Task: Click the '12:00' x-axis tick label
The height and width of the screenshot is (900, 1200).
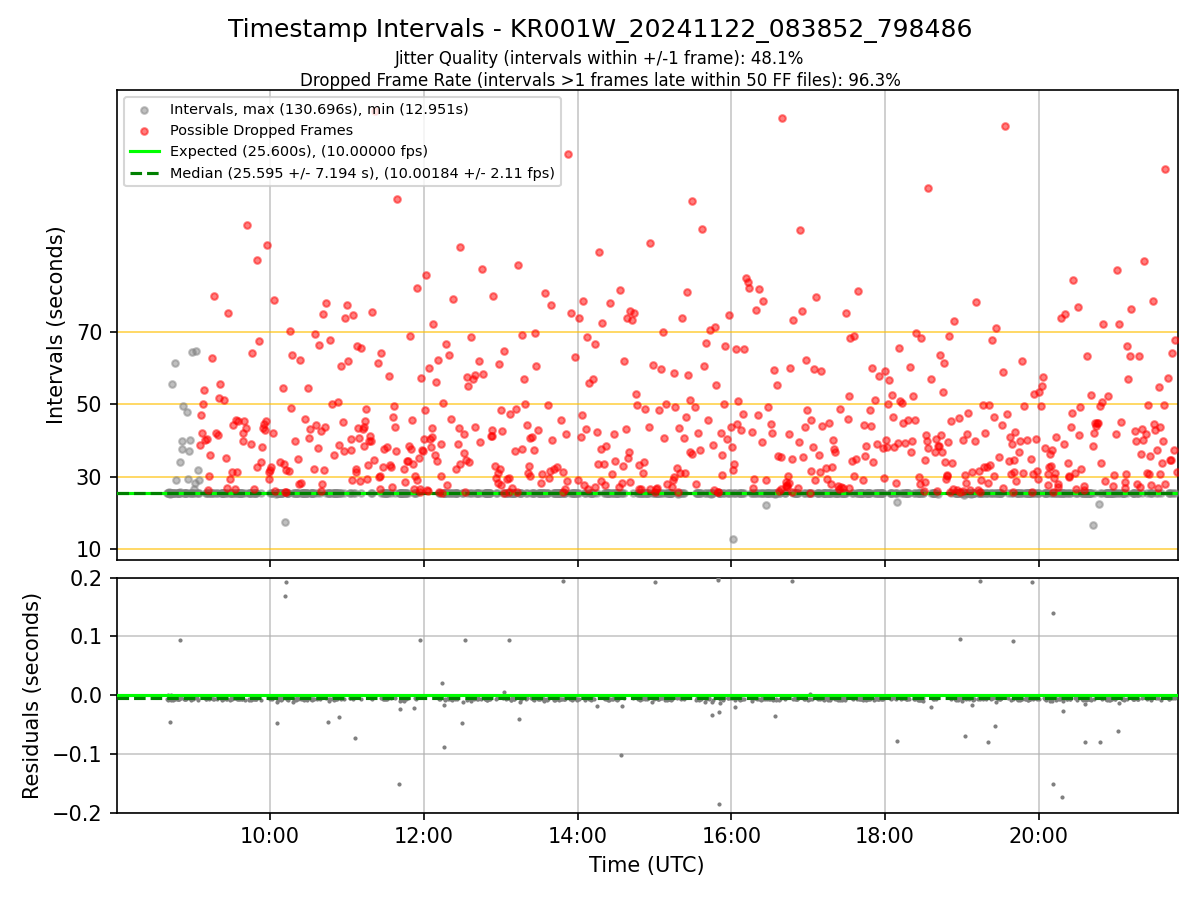Action: pos(424,835)
